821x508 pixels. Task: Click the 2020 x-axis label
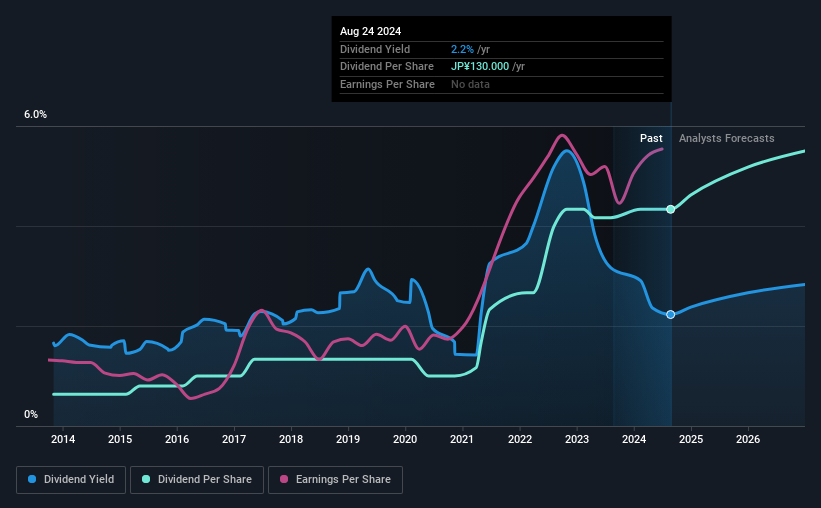point(405,439)
